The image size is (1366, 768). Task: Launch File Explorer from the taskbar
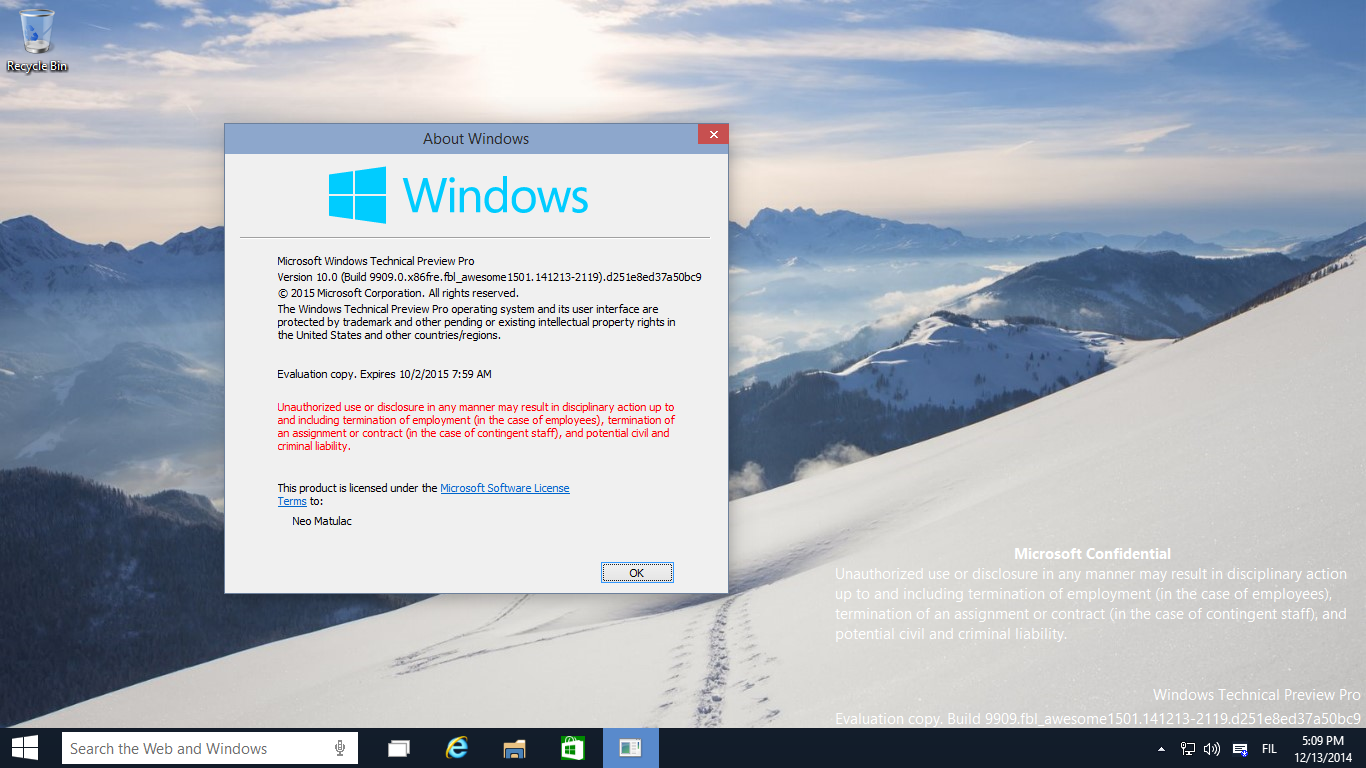click(x=514, y=747)
